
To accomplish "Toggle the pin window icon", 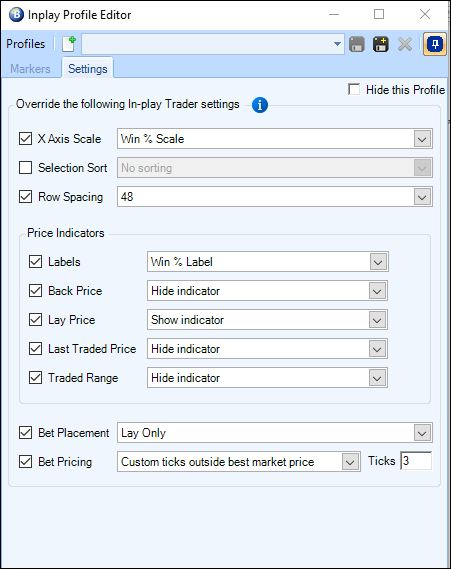I will pyautogui.click(x=435, y=44).
